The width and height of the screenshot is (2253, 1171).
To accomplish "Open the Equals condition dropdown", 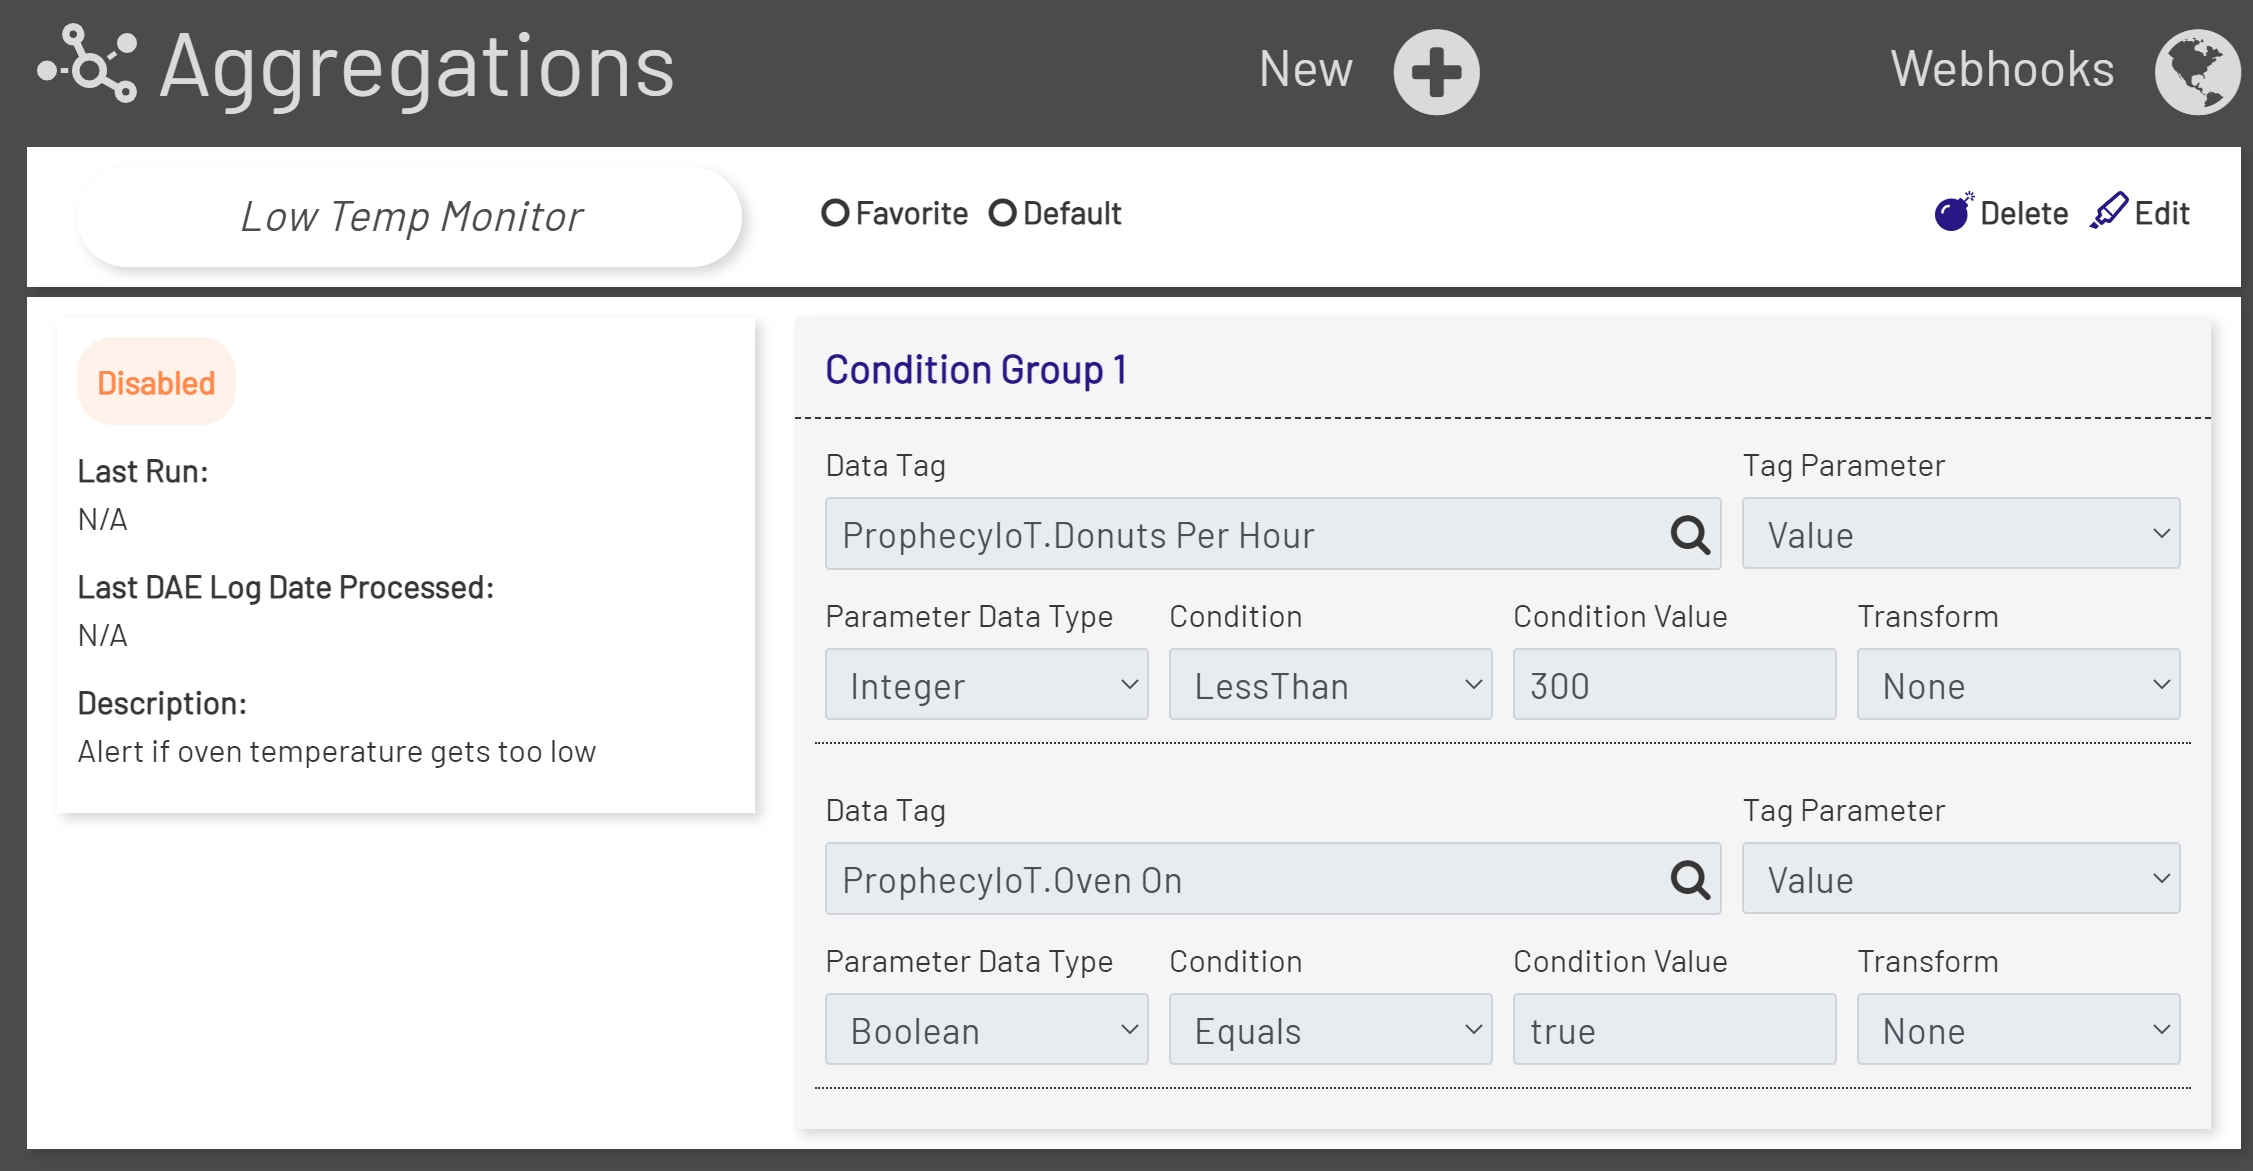I will 1330,1030.
